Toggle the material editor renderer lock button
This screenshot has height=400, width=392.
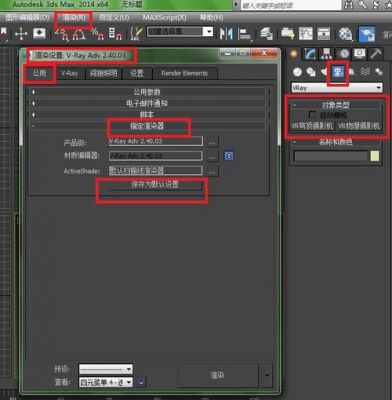229,156
